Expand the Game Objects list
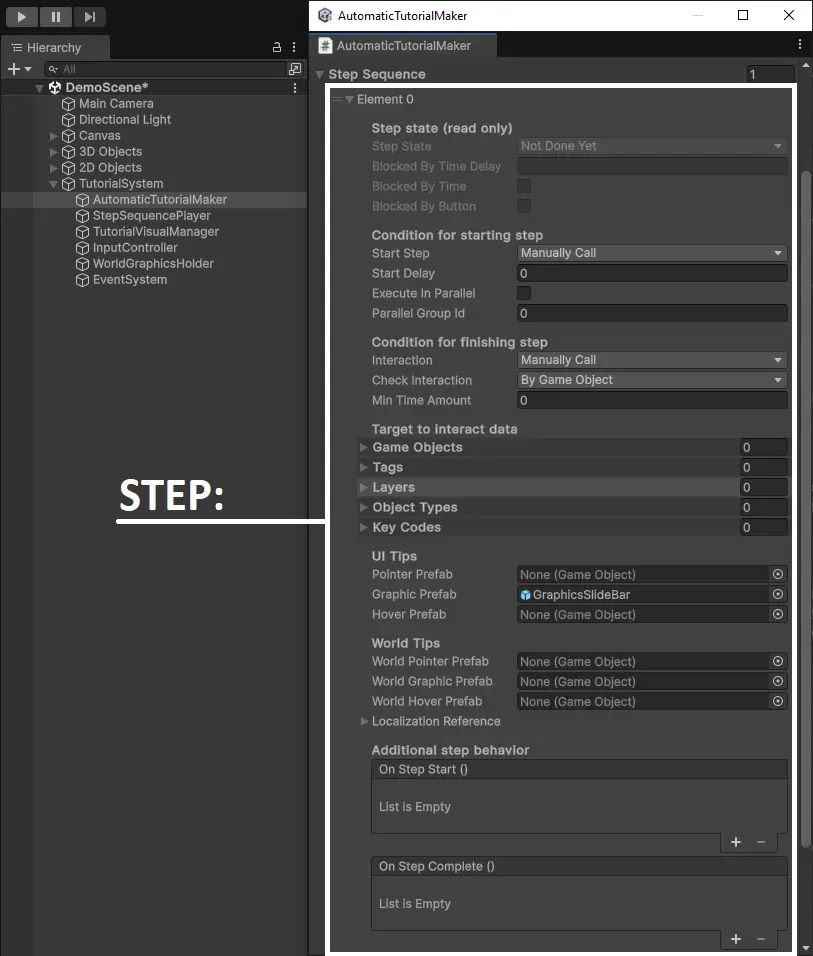 coord(364,447)
